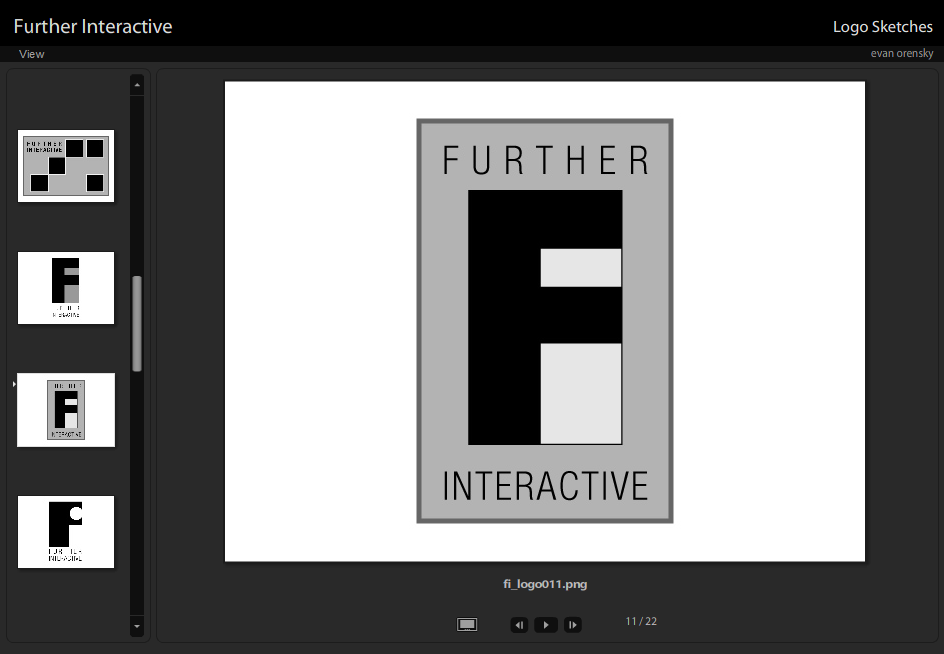
Task: Advance to the next image
Action: point(572,625)
